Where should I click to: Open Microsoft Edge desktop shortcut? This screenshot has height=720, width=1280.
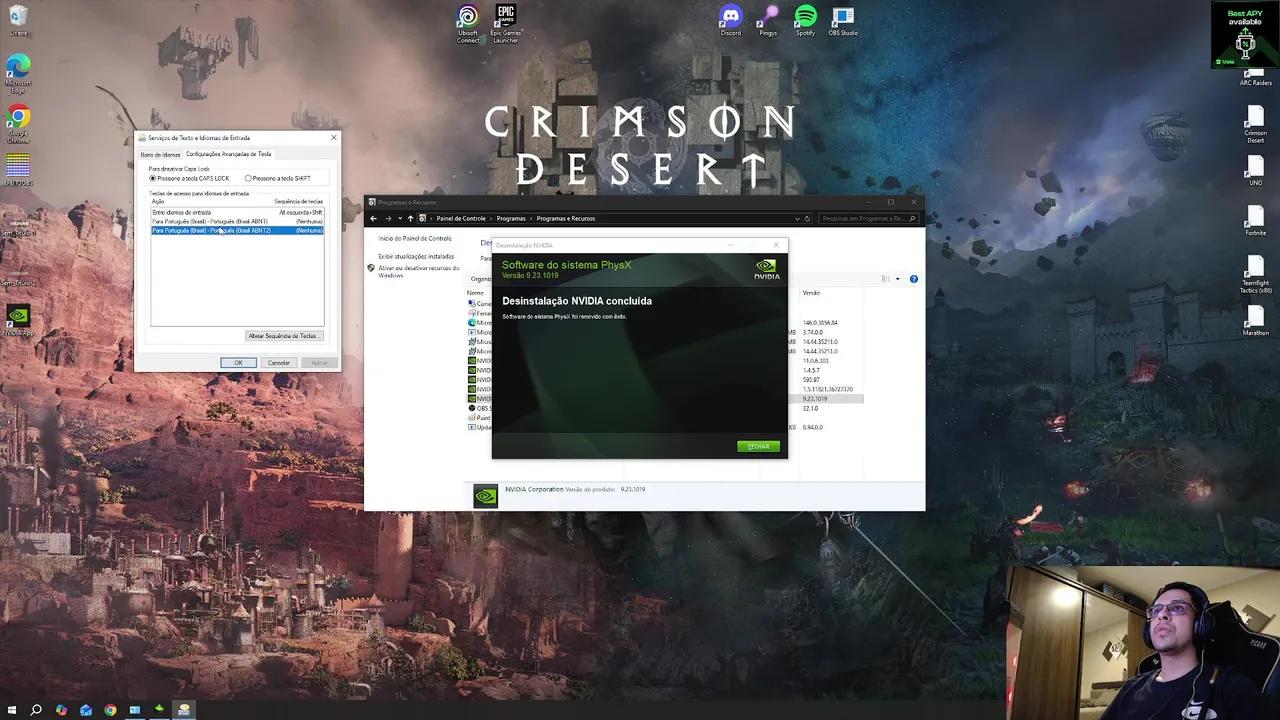19,71
